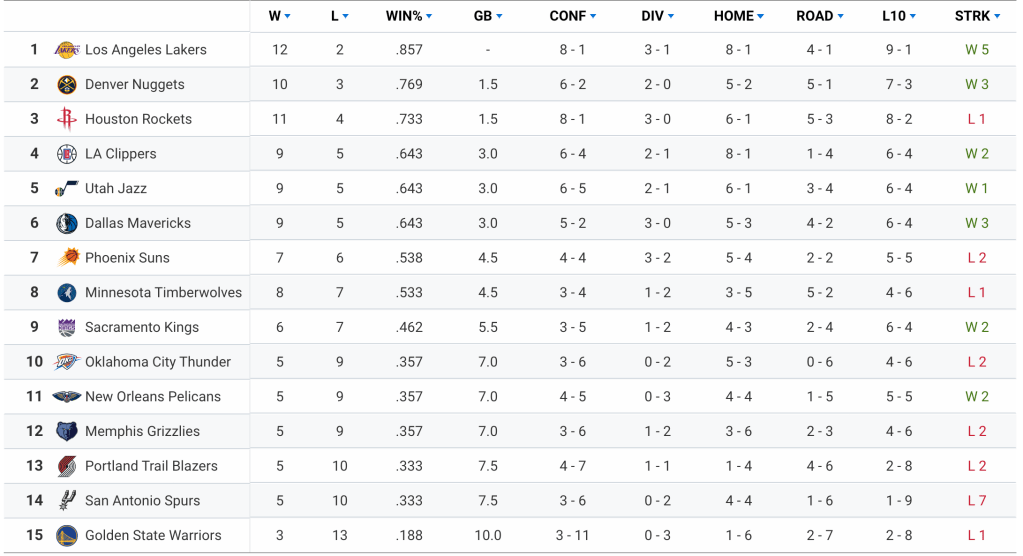1023x556 pixels.
Task: Open the Portland Trail Blazers link
Action: [x=151, y=466]
